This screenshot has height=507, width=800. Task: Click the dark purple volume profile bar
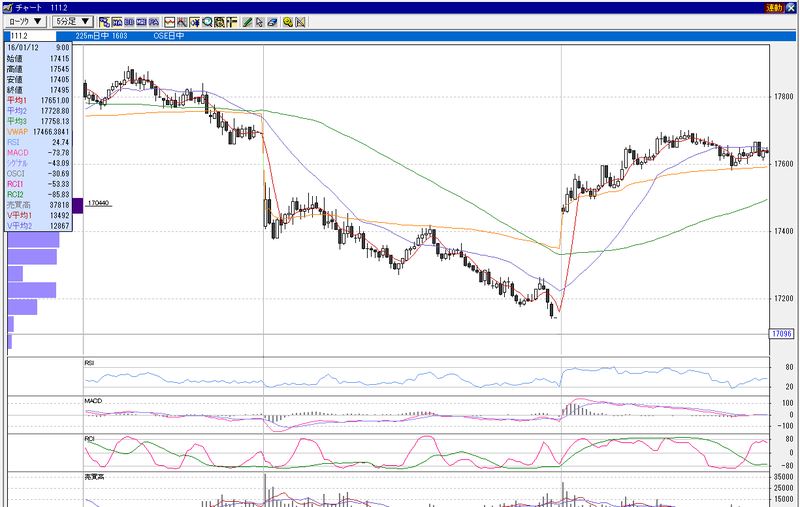78,206
